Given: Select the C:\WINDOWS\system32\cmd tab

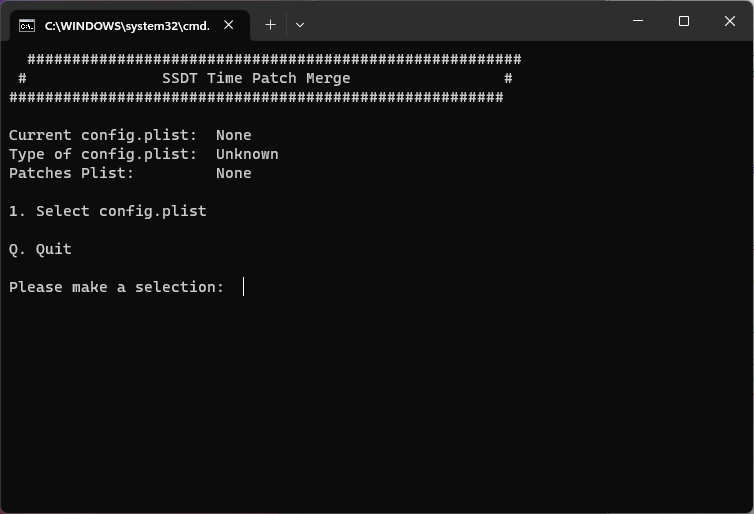Looking at the screenshot, I should [126, 25].
